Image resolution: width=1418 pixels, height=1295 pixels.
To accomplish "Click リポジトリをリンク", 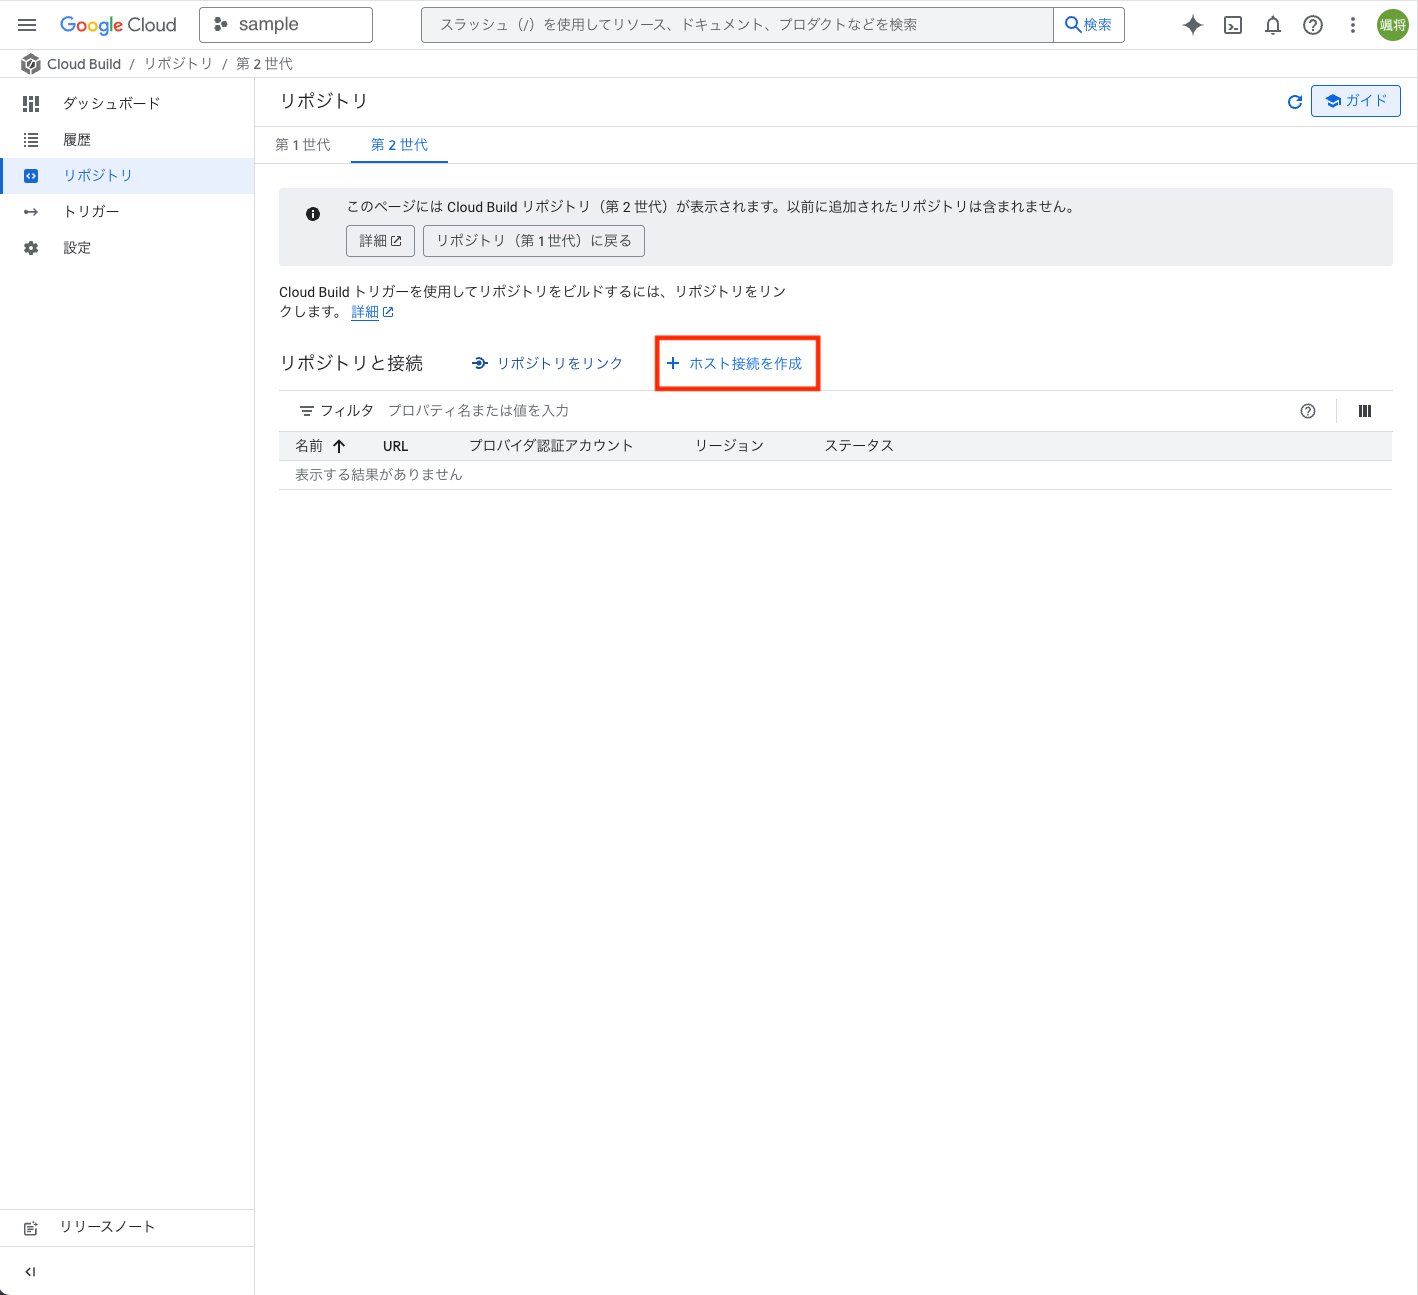I will (548, 363).
